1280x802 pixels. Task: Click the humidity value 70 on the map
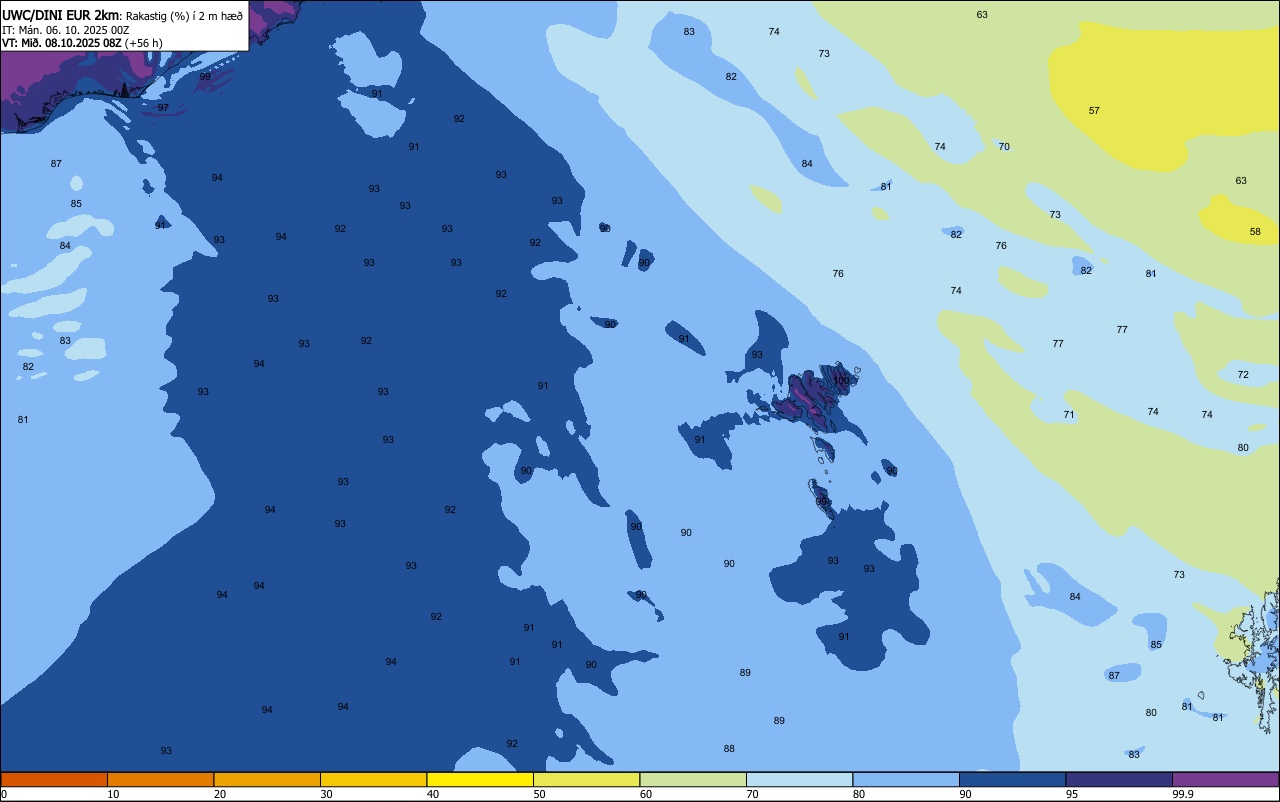tap(1004, 147)
